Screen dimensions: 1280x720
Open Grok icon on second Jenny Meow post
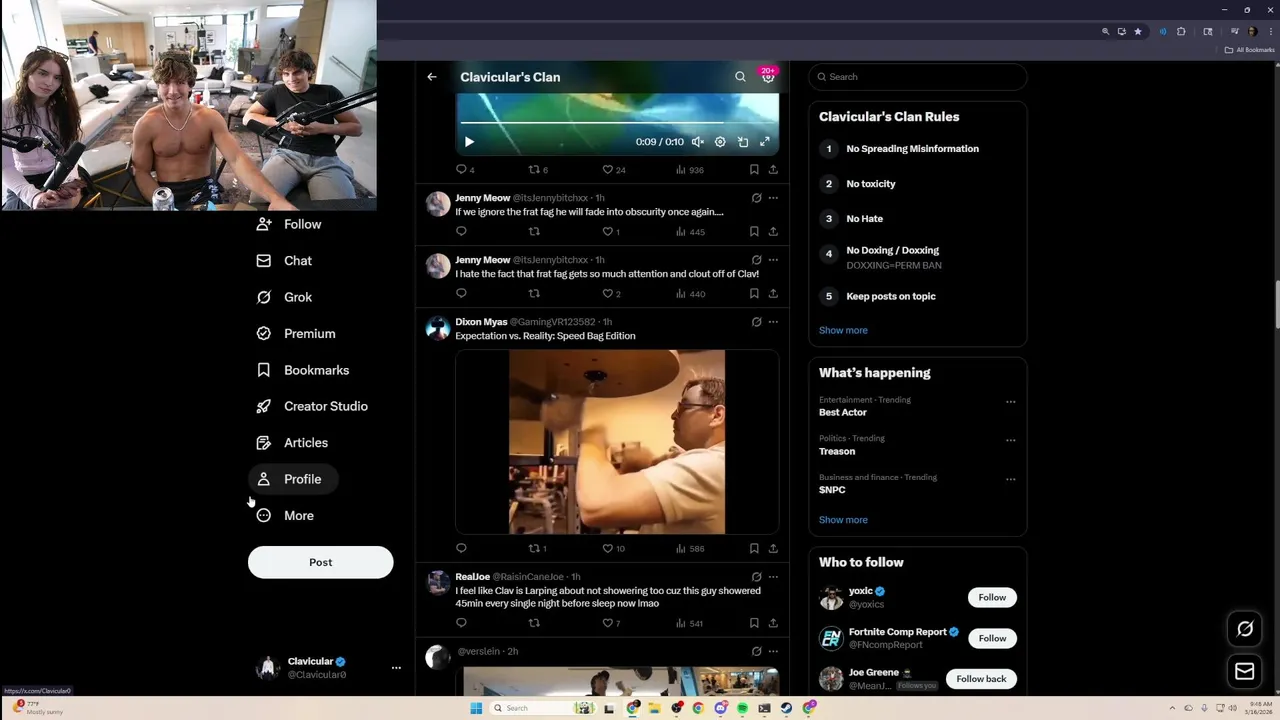[x=756, y=260]
